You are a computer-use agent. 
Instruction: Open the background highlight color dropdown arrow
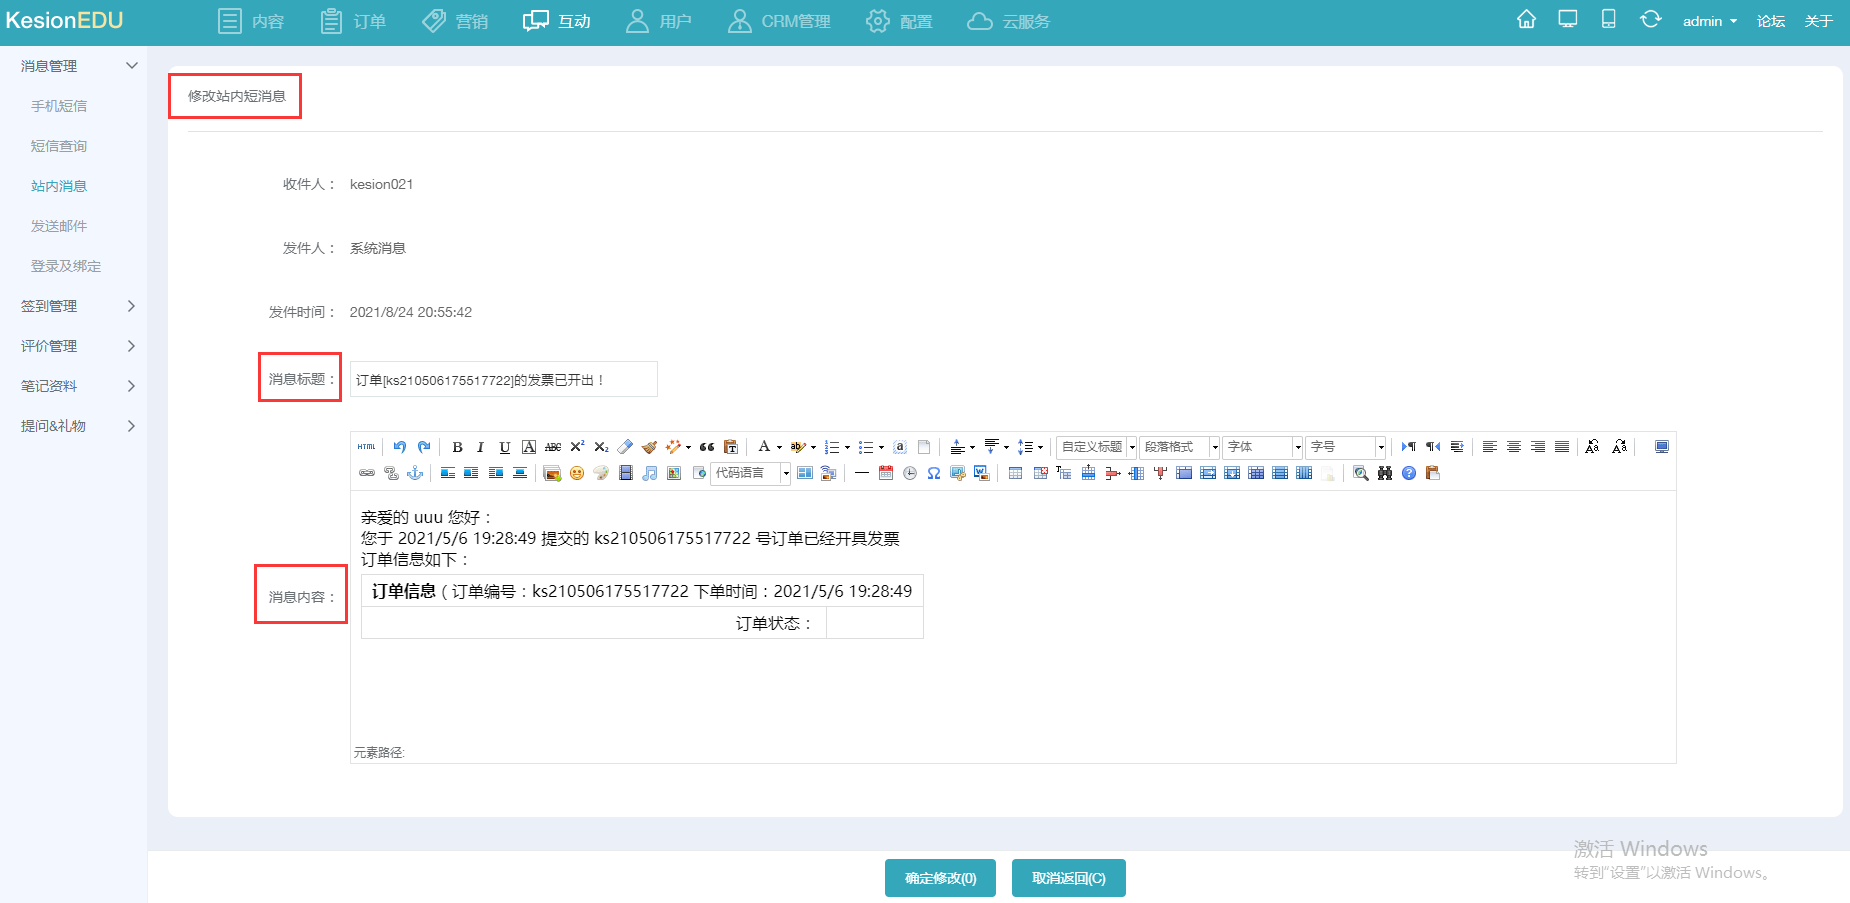coord(813,447)
